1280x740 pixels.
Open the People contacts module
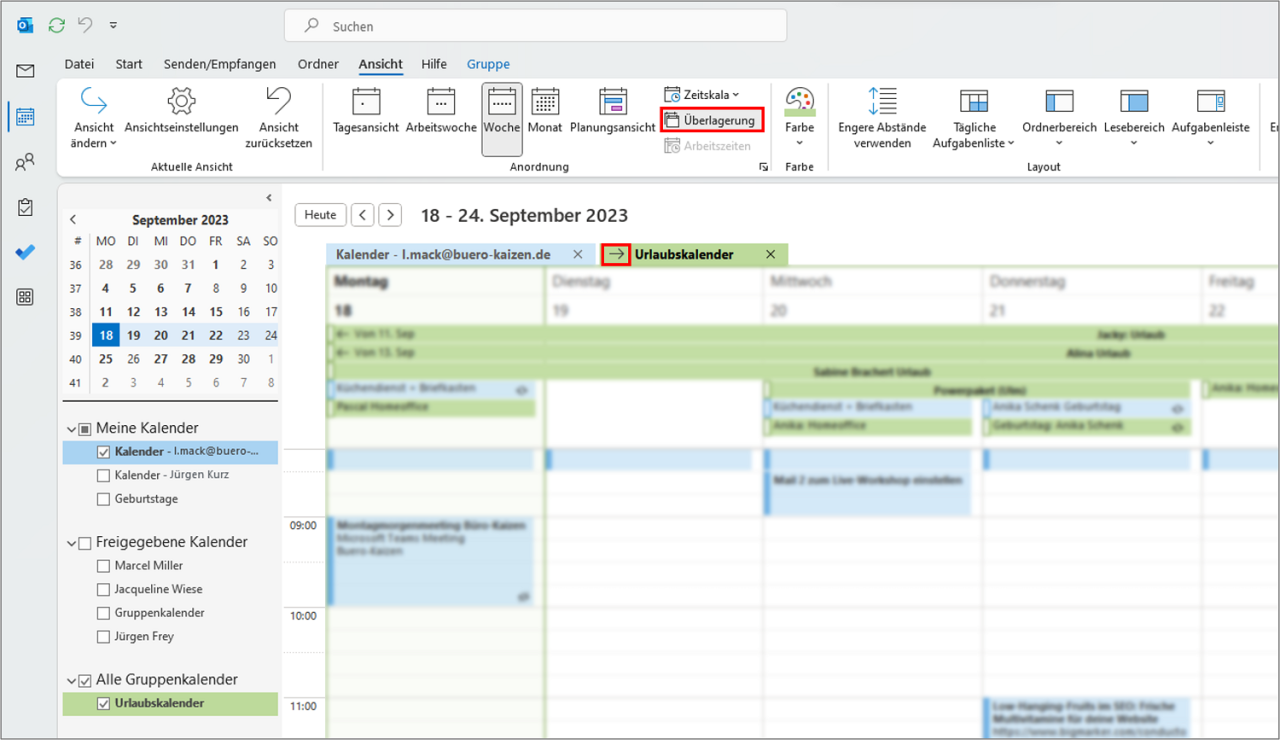(25, 162)
